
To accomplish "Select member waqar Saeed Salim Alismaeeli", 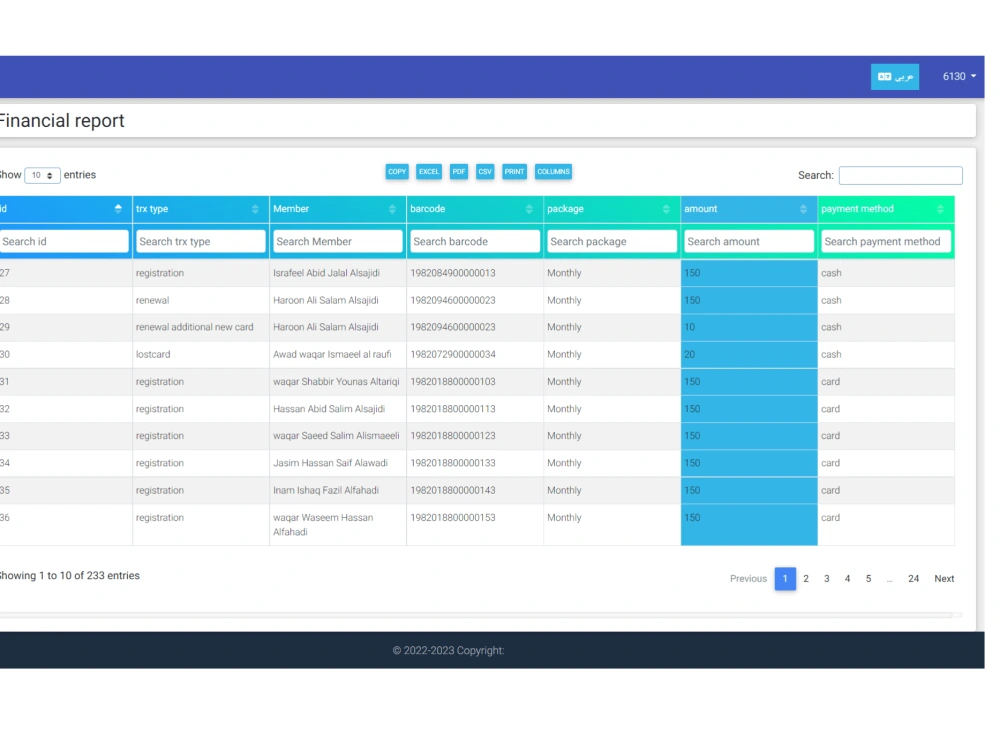I will (x=336, y=436).
